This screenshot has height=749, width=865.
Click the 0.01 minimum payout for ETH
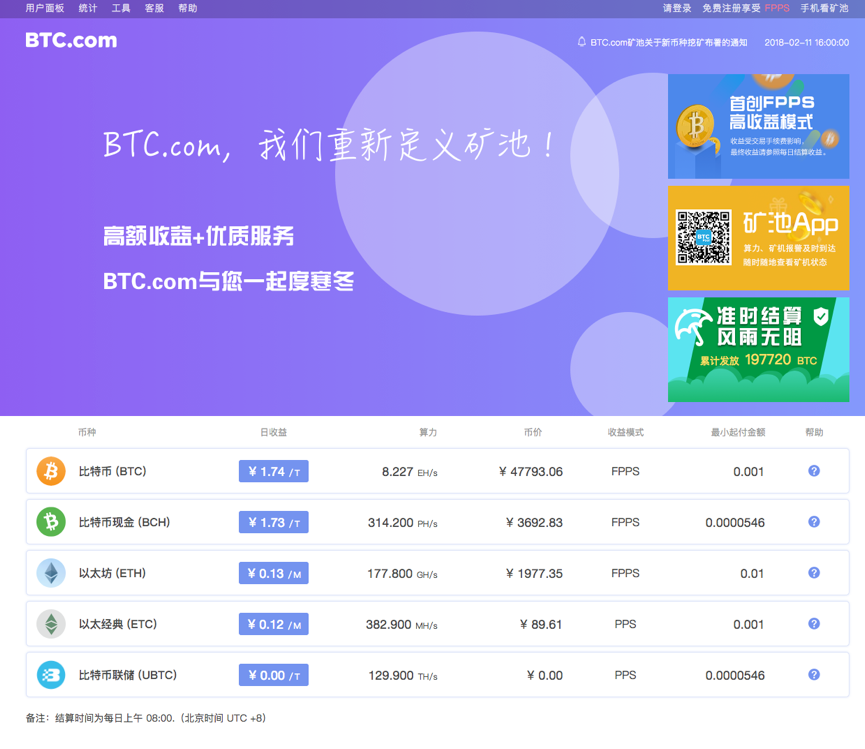pos(752,574)
